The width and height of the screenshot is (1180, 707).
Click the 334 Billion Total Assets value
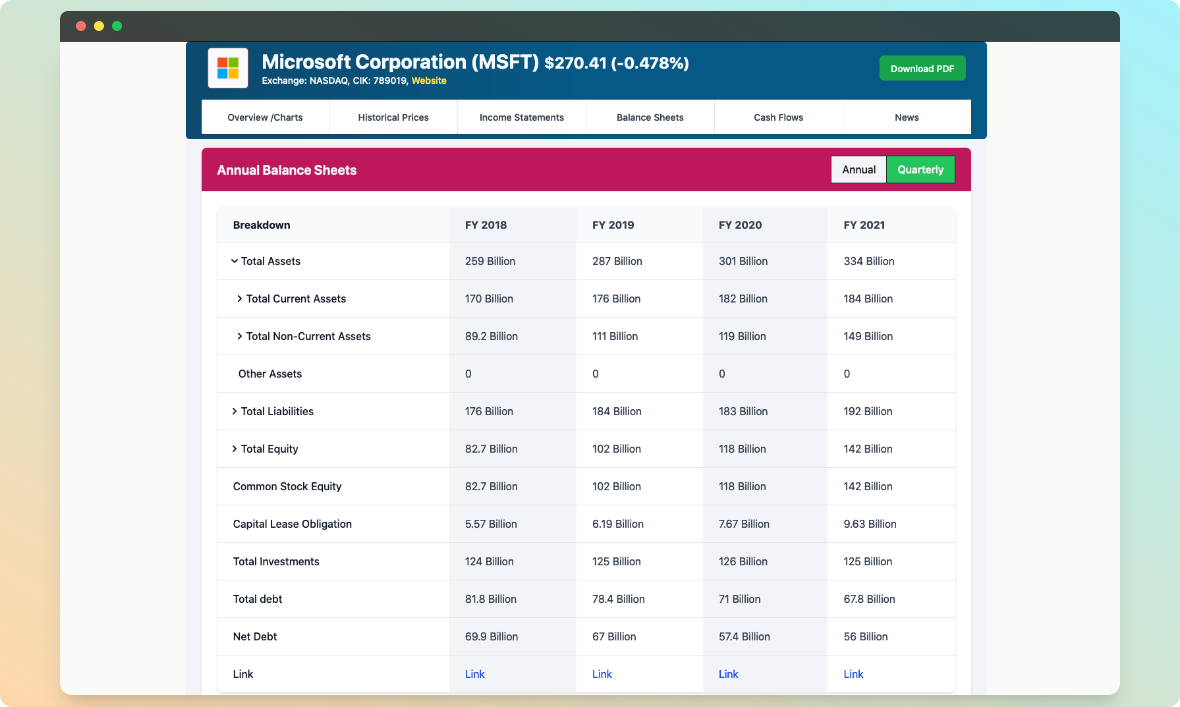(x=869, y=261)
